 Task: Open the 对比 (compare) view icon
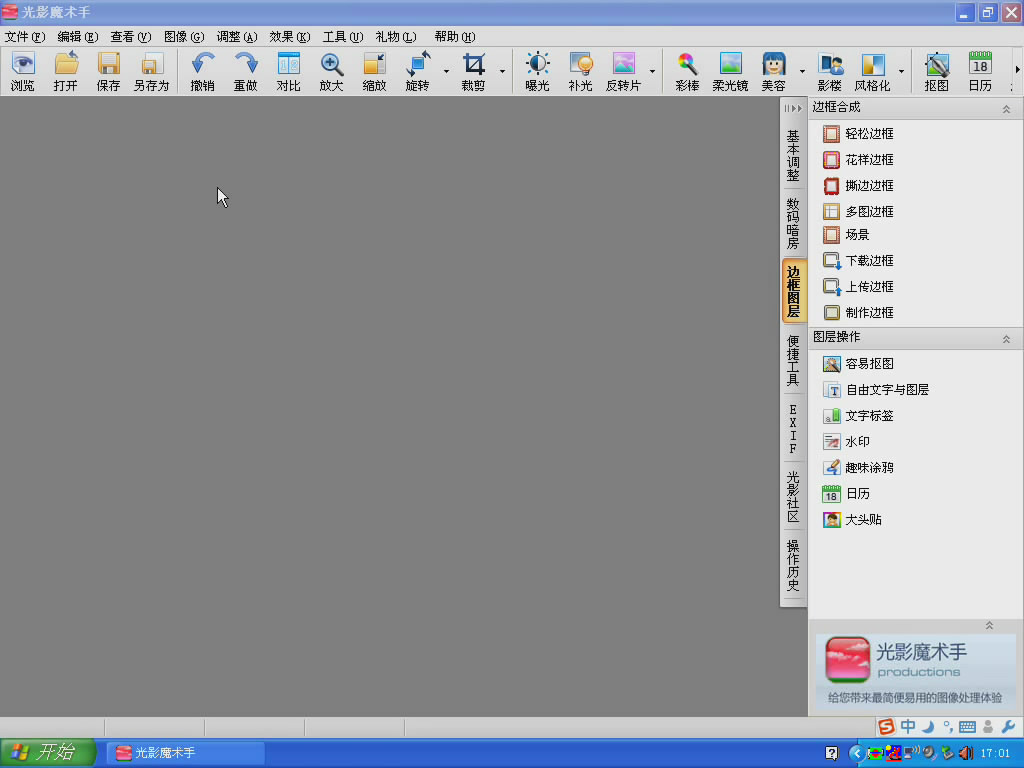289,71
